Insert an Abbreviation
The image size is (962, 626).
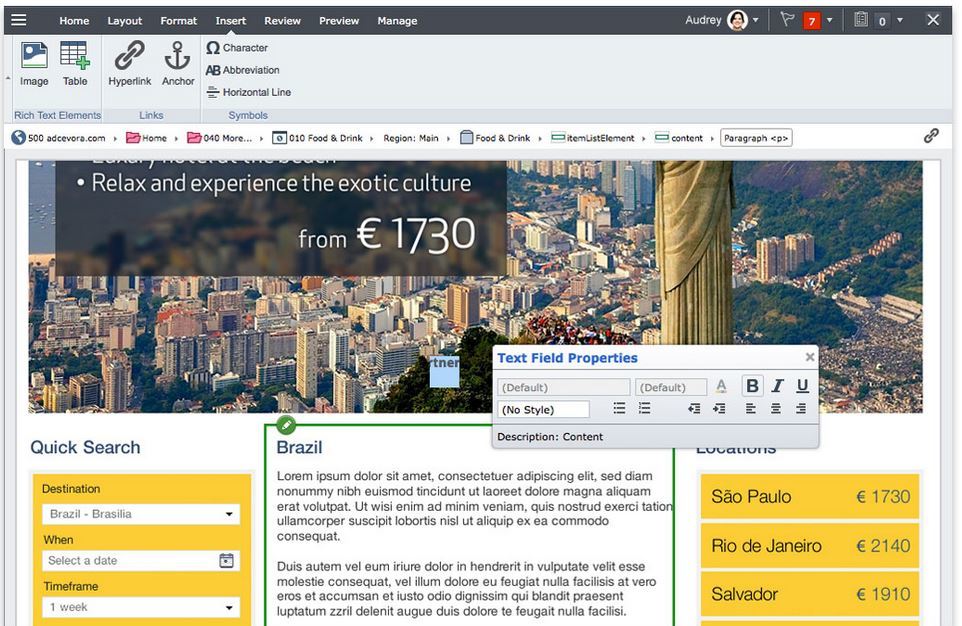click(243, 70)
